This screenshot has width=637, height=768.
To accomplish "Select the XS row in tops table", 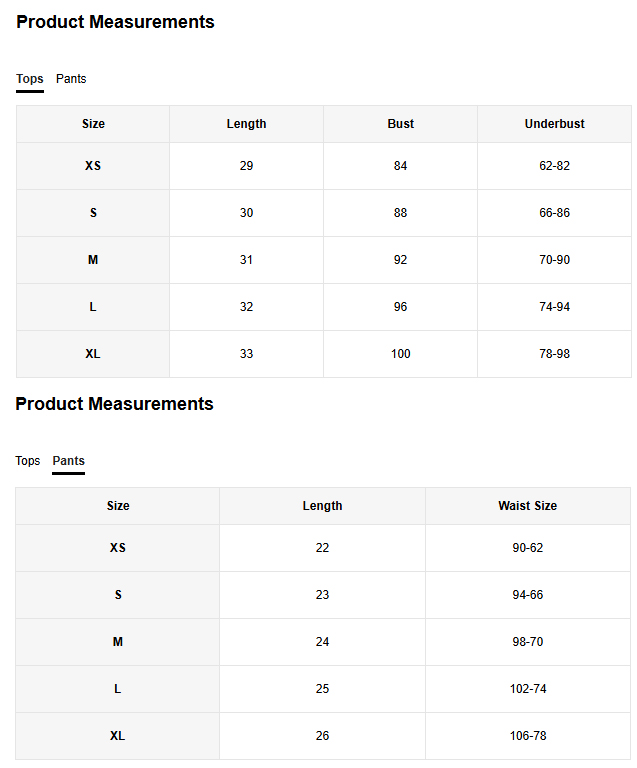I will pyautogui.click(x=93, y=166).
